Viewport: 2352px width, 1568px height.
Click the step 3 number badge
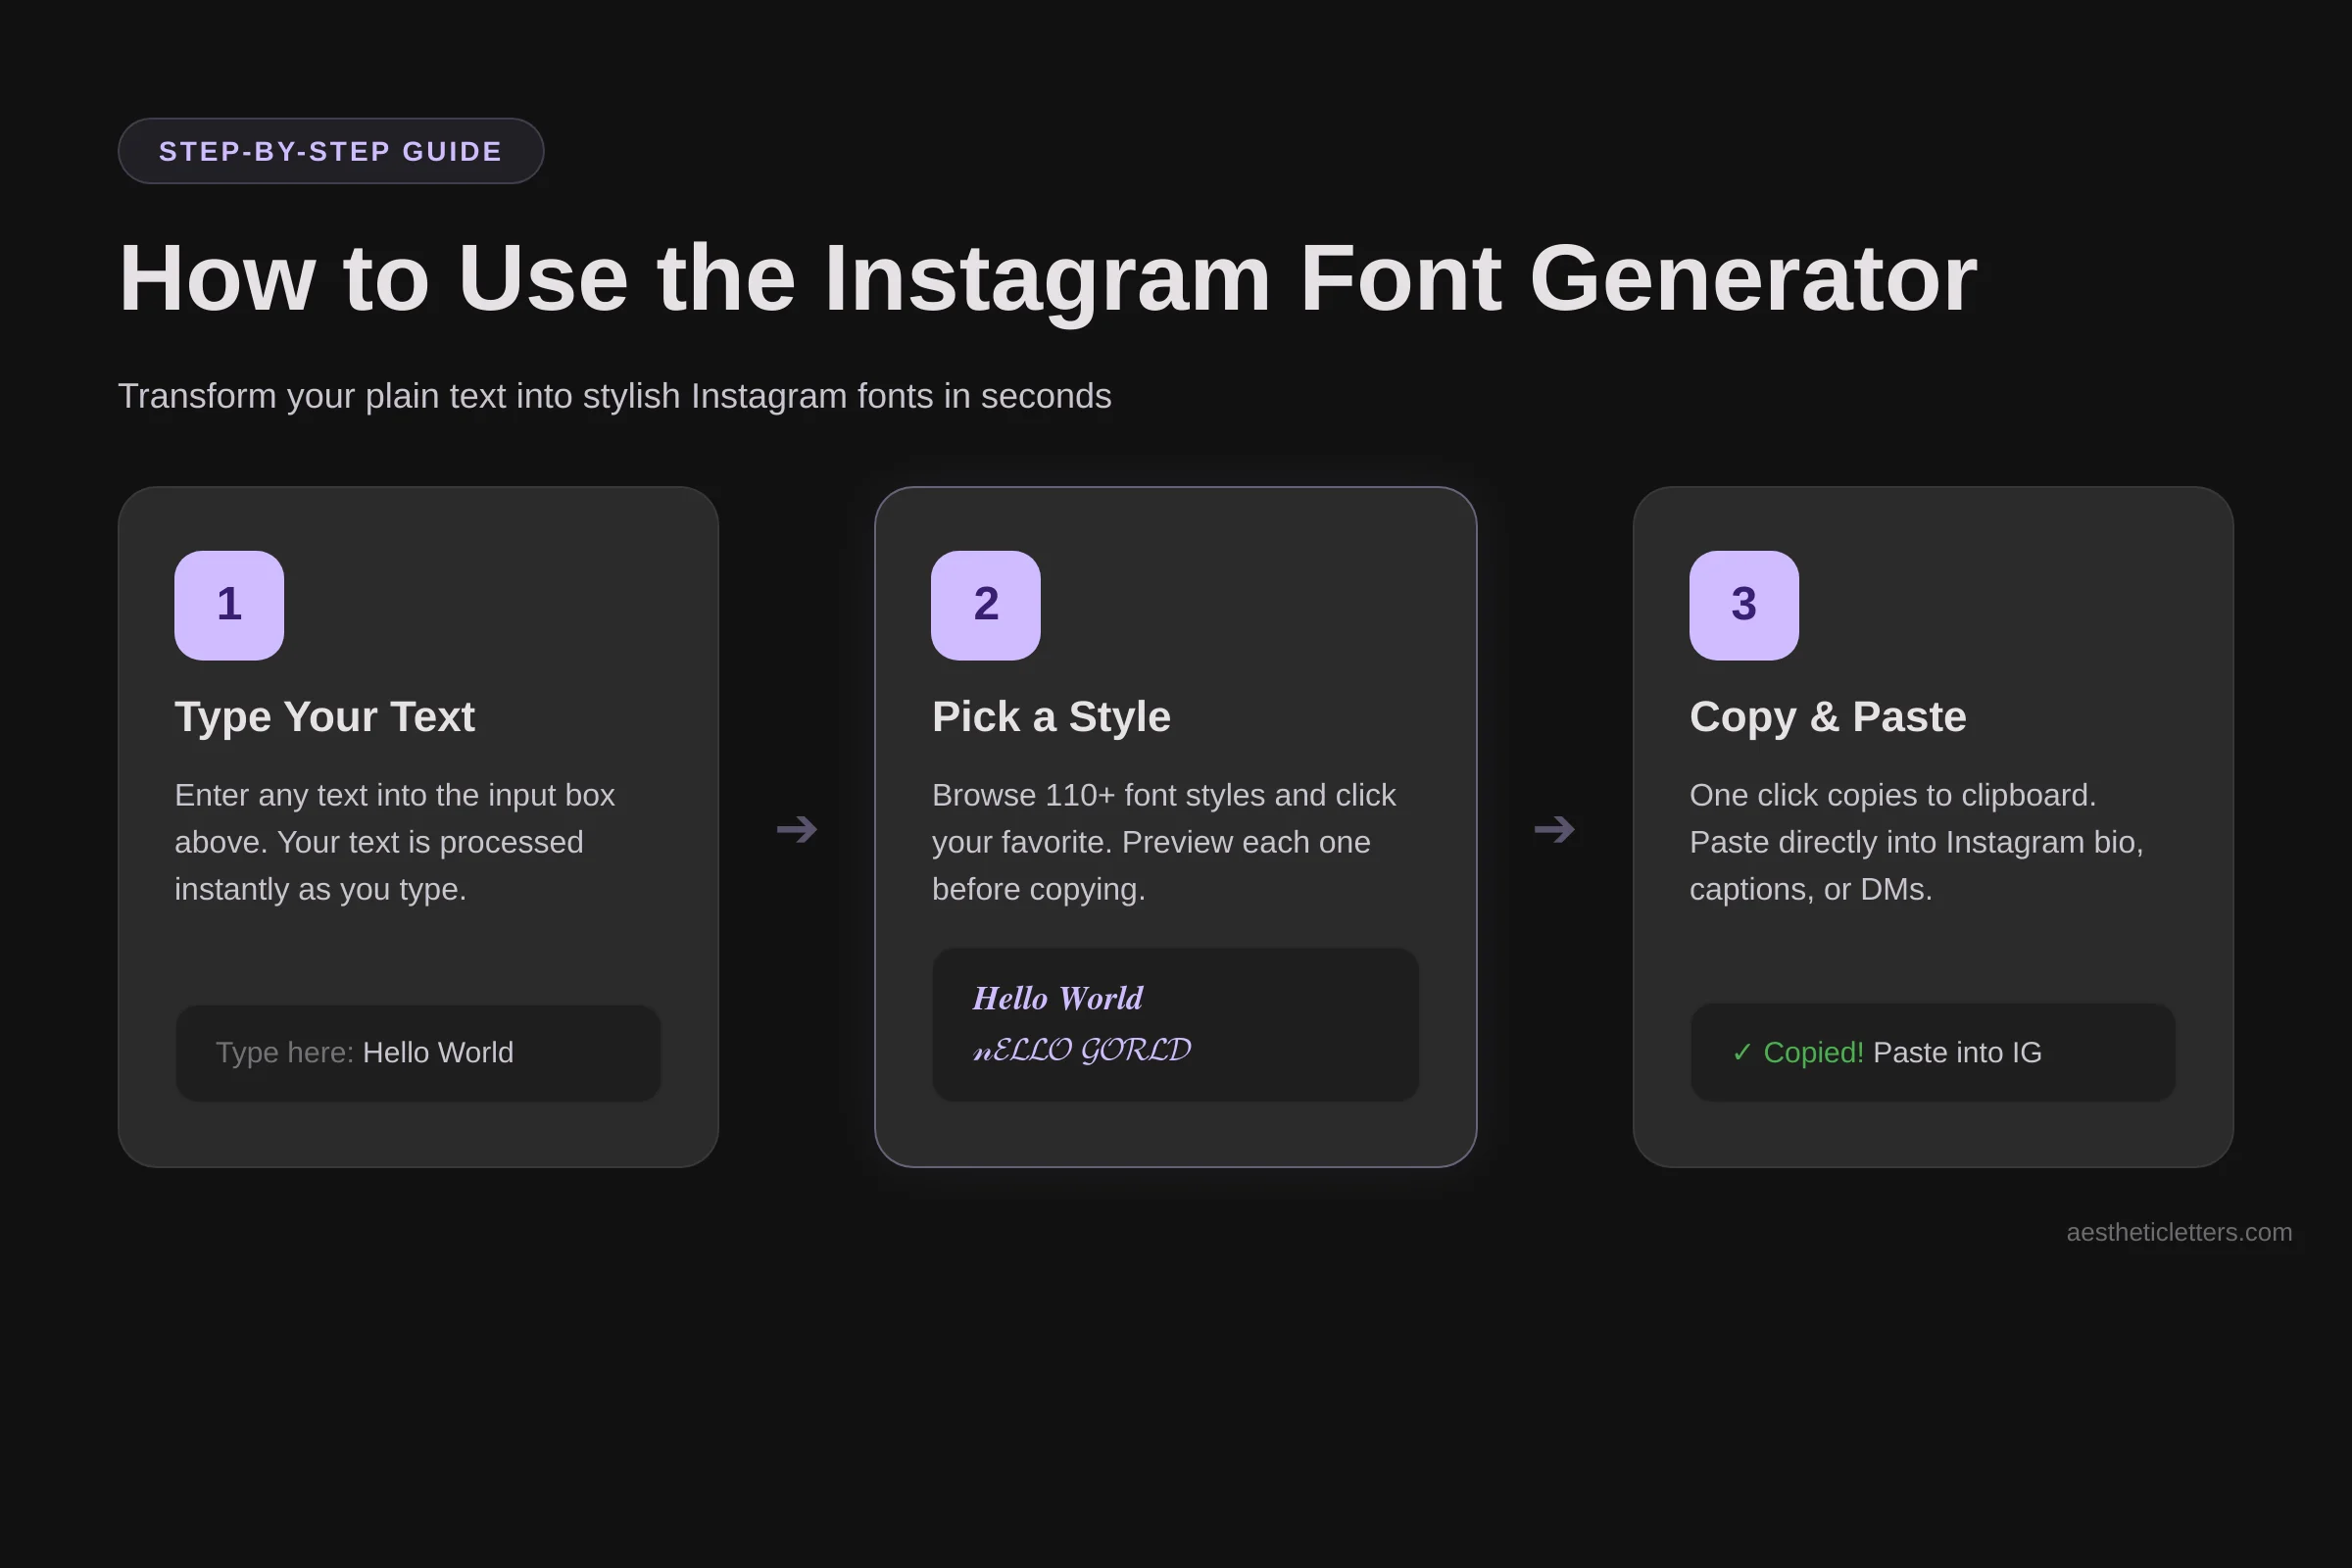click(x=1744, y=605)
